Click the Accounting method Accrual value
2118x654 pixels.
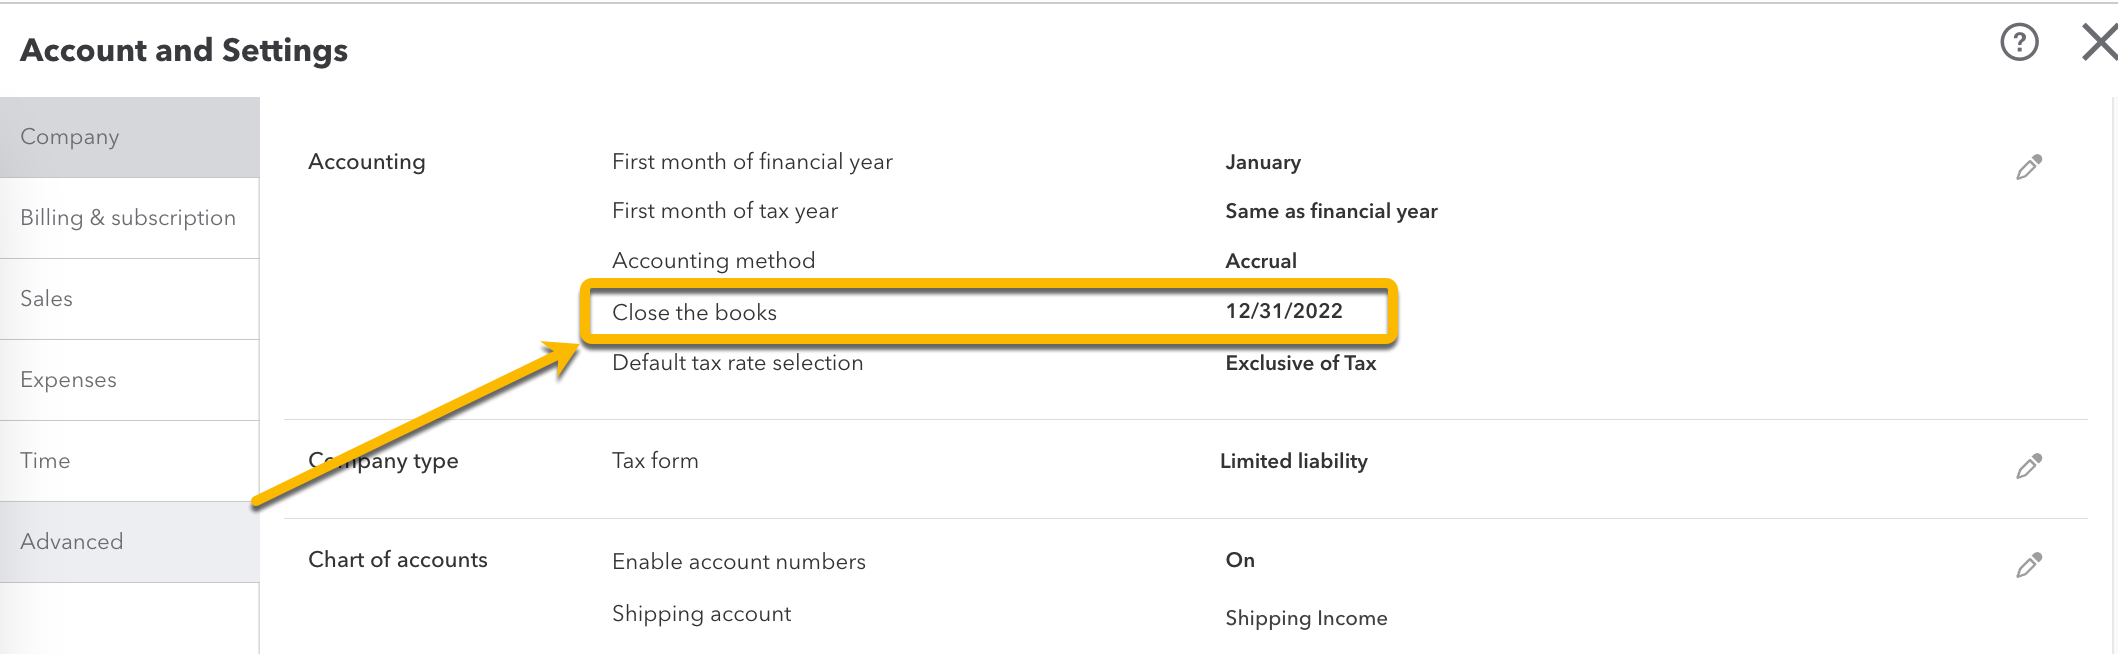1261,261
